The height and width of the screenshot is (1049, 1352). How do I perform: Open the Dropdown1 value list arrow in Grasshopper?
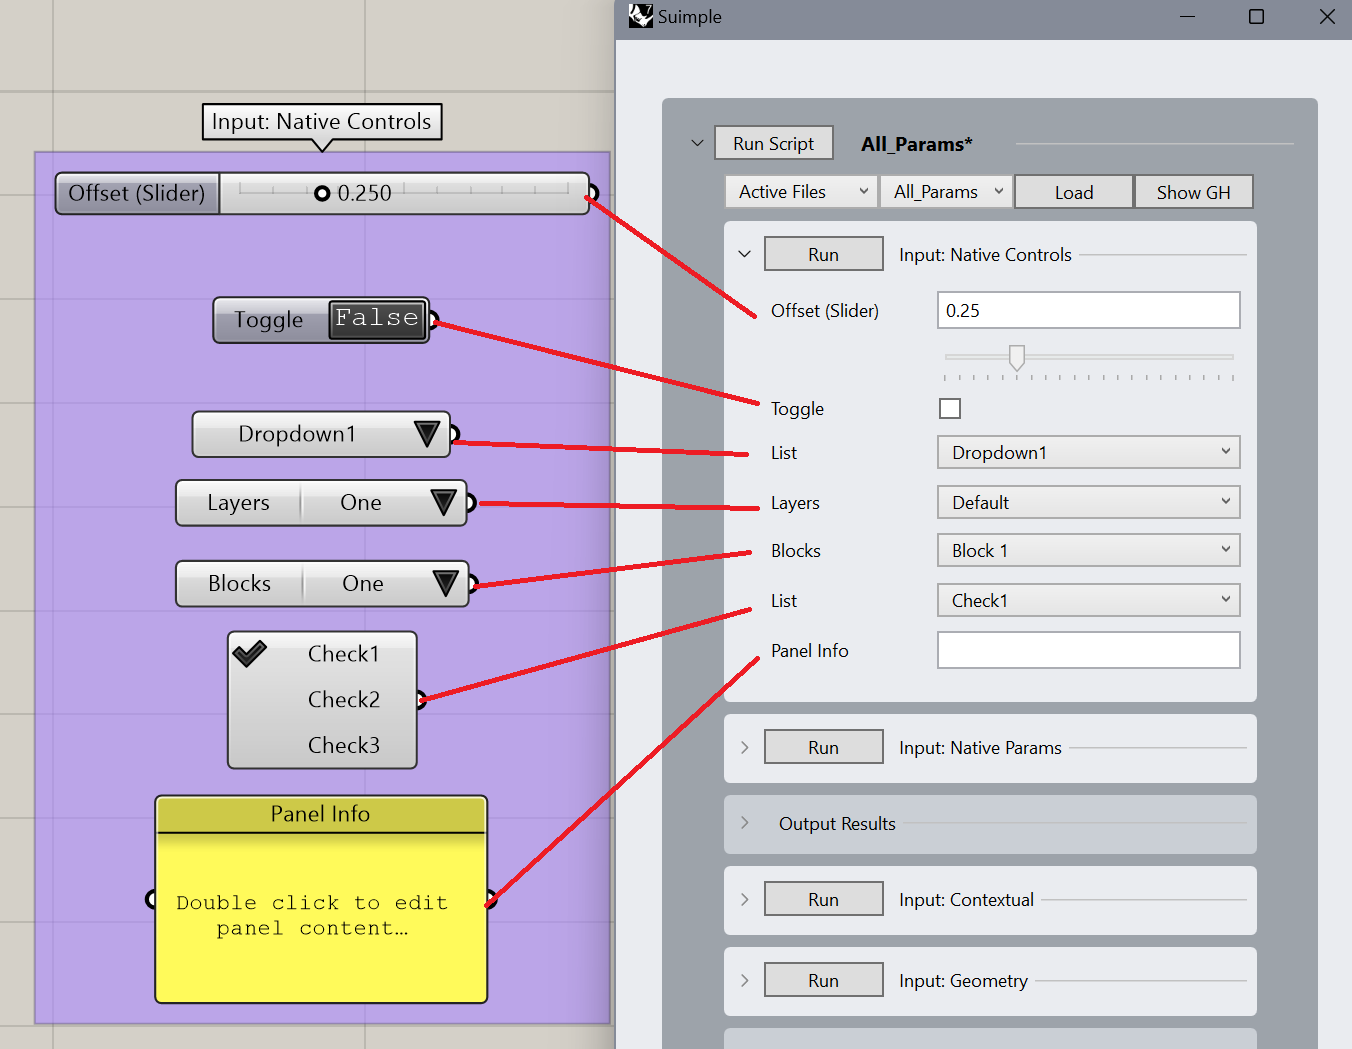click(427, 434)
